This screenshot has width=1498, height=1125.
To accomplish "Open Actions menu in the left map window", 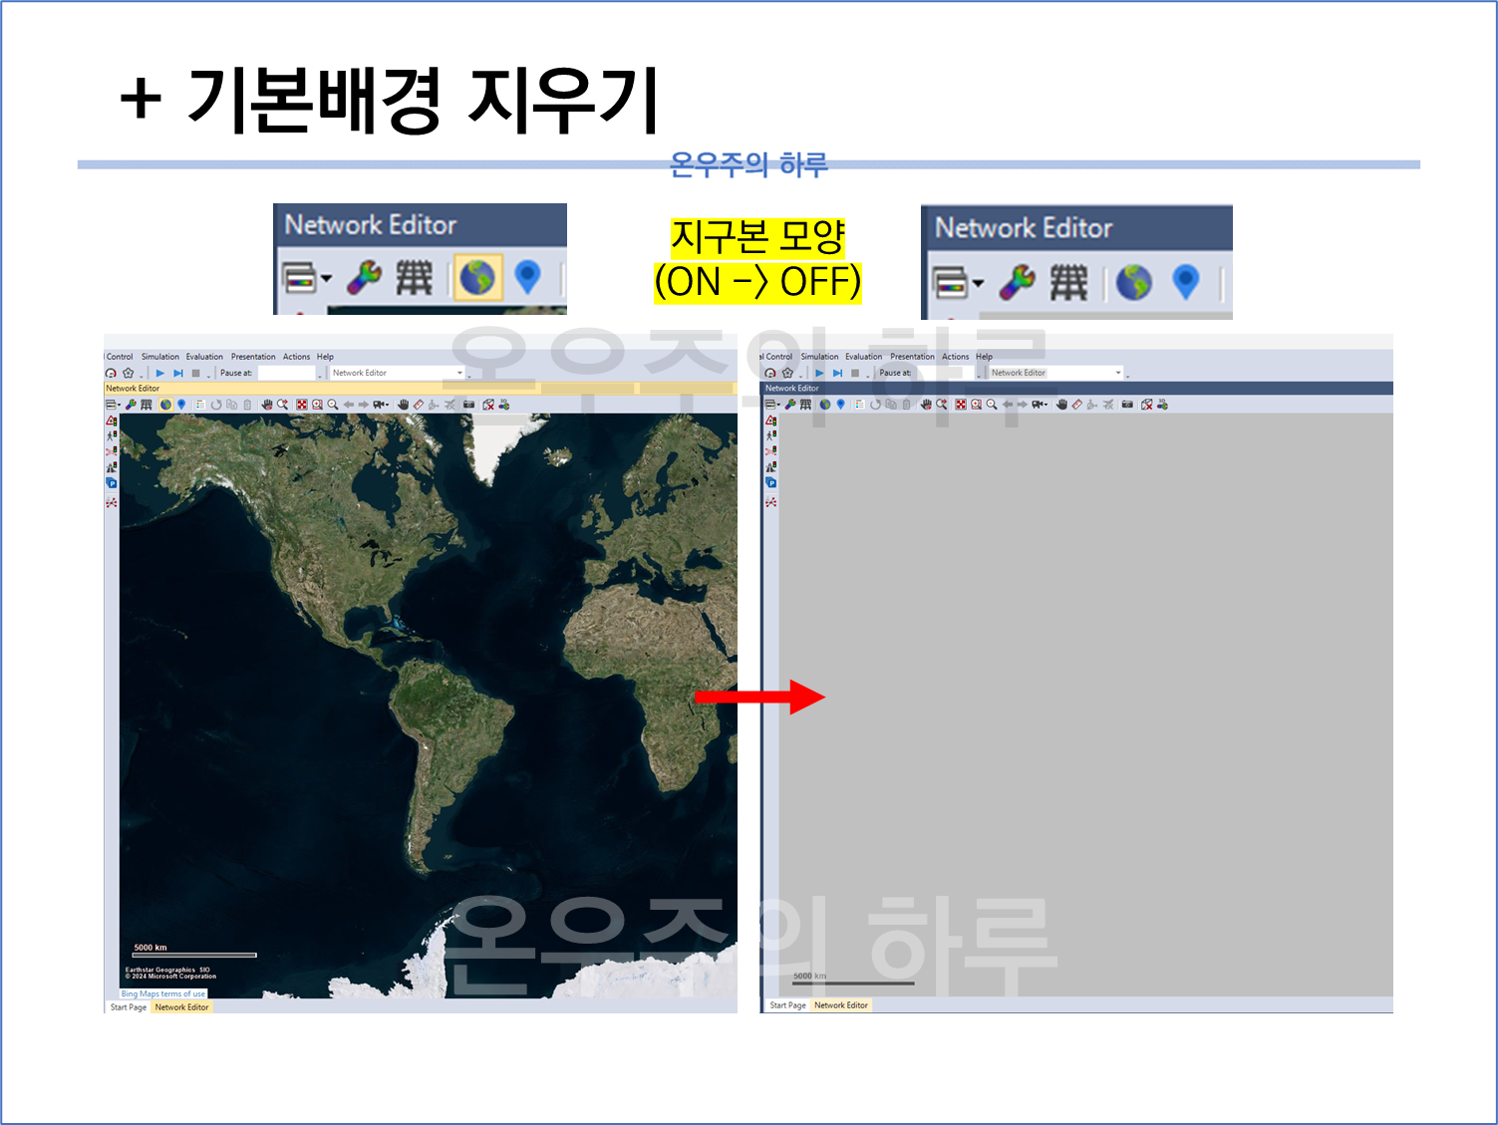I will pyautogui.click(x=296, y=357).
